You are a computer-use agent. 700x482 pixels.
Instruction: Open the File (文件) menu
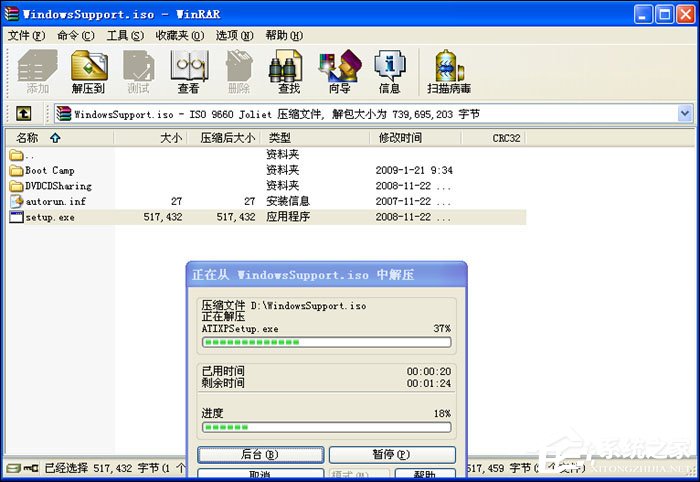(x=26, y=35)
